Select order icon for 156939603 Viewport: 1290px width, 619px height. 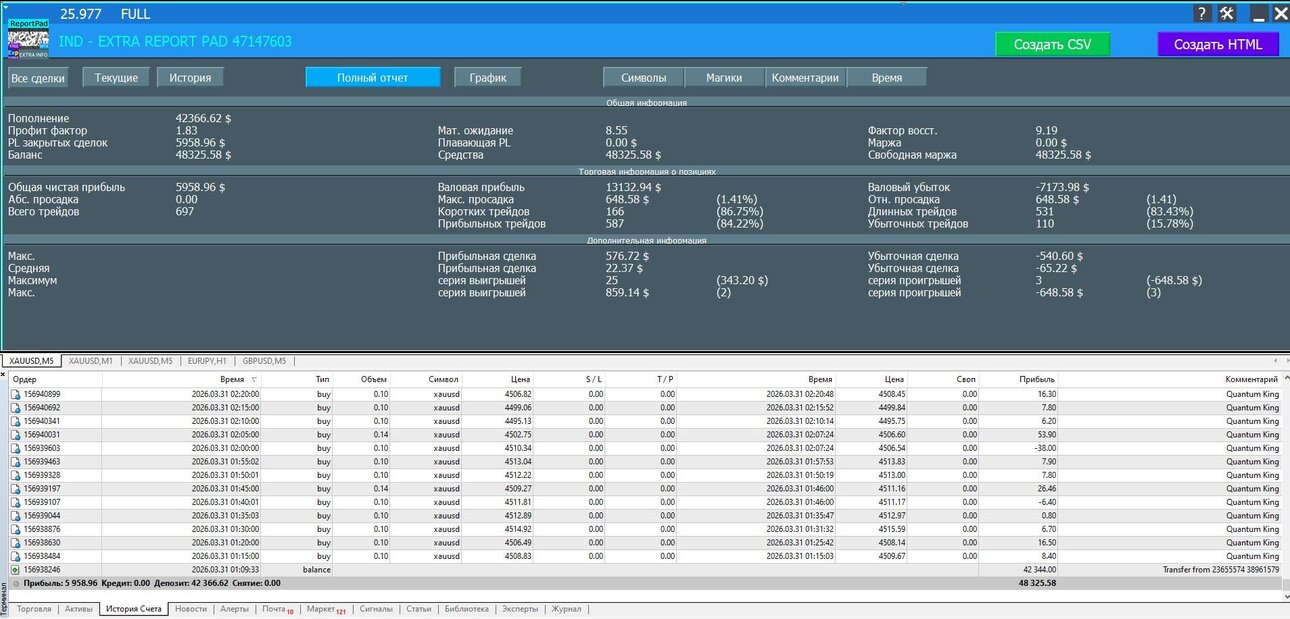click(15, 448)
